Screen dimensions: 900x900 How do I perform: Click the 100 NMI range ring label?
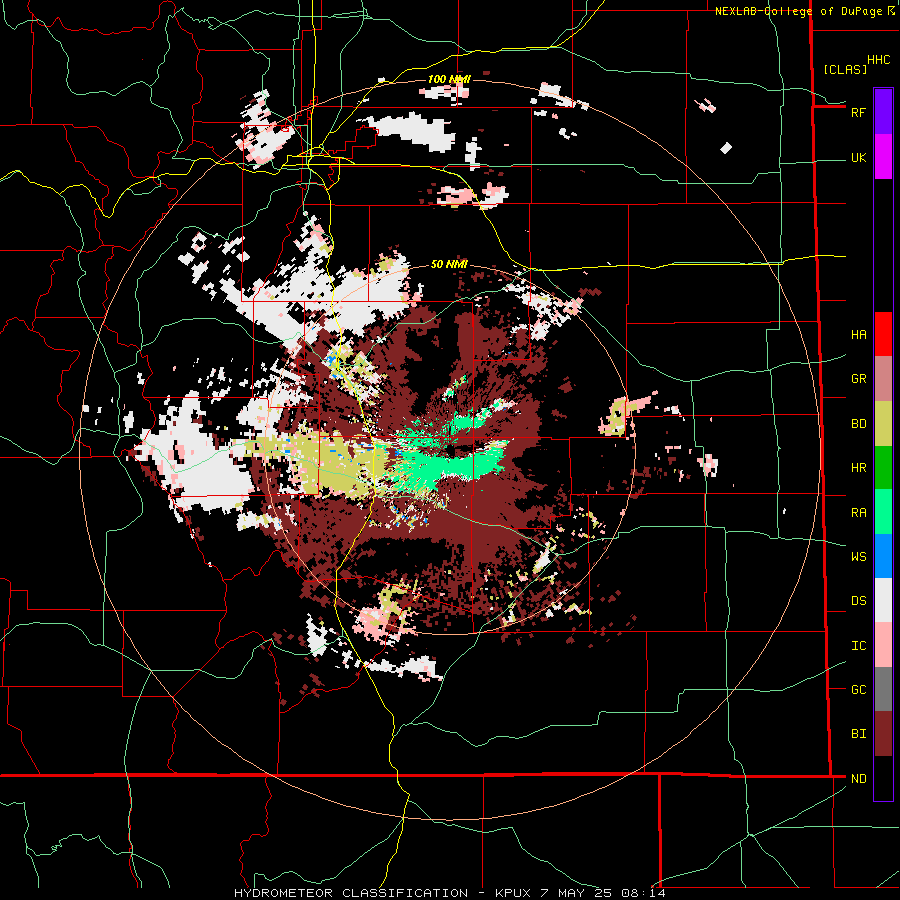click(x=449, y=79)
